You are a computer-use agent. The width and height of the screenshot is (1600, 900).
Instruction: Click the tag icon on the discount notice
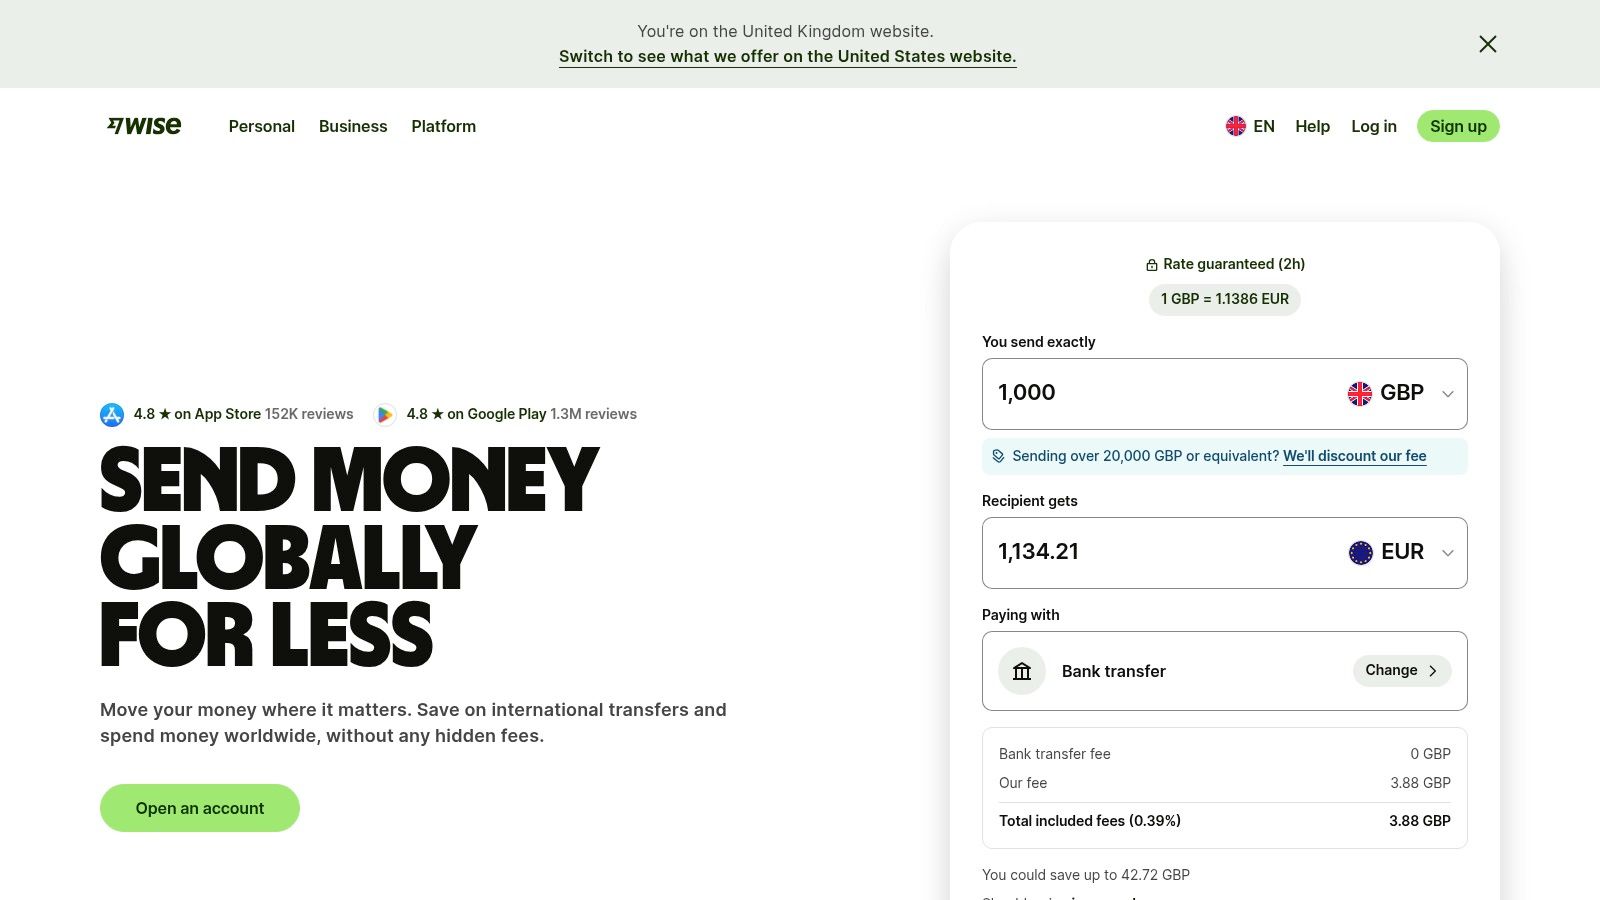997,455
